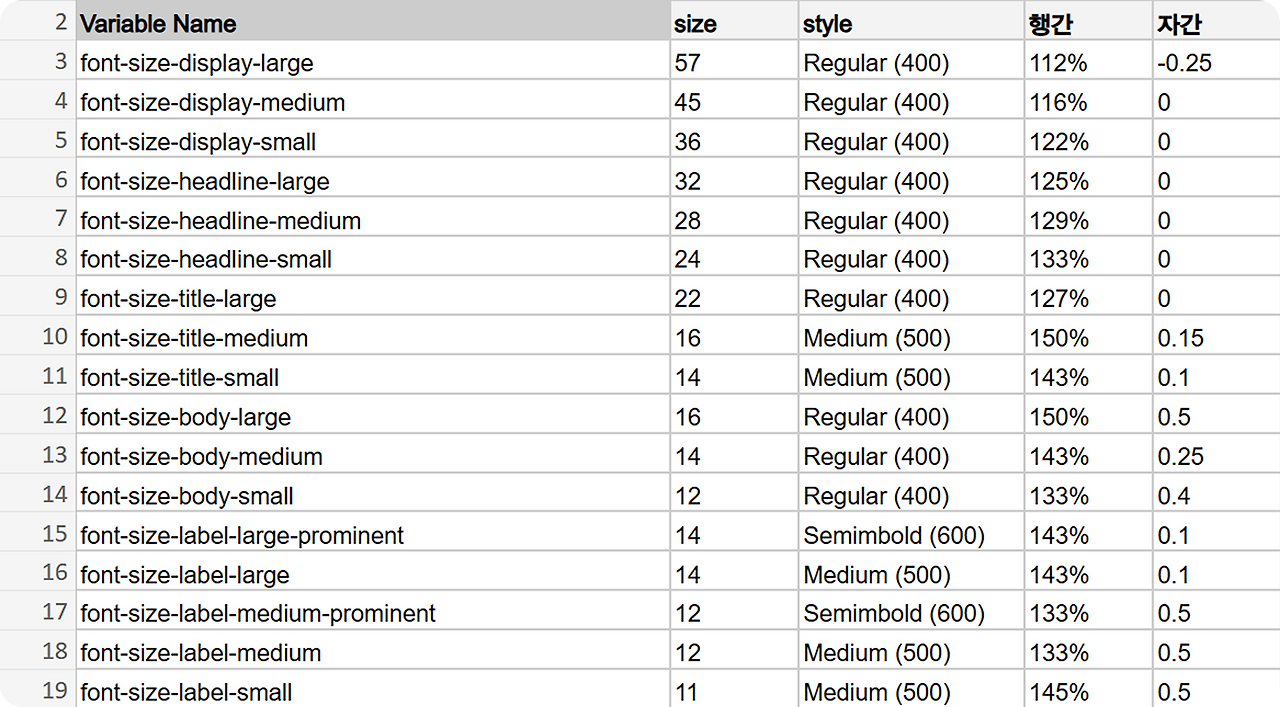This screenshot has width=1280, height=707.
Task: Select the 145% cell in row 19
Action: (1088, 690)
